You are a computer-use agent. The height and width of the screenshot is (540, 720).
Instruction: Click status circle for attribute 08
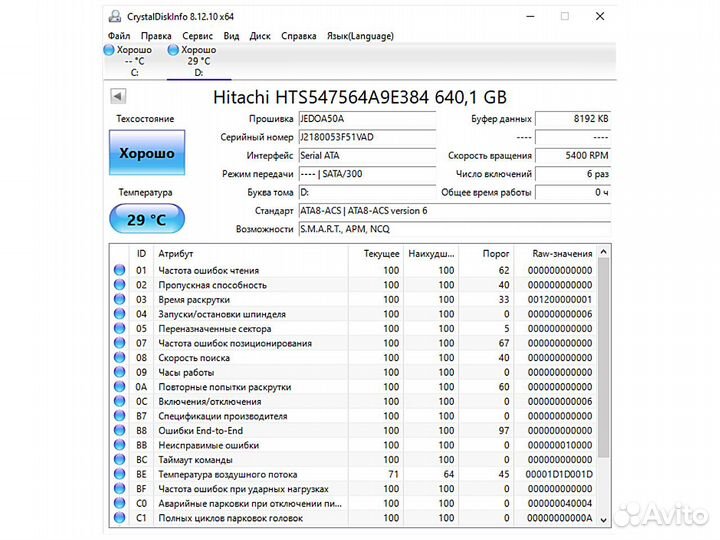[x=119, y=357]
